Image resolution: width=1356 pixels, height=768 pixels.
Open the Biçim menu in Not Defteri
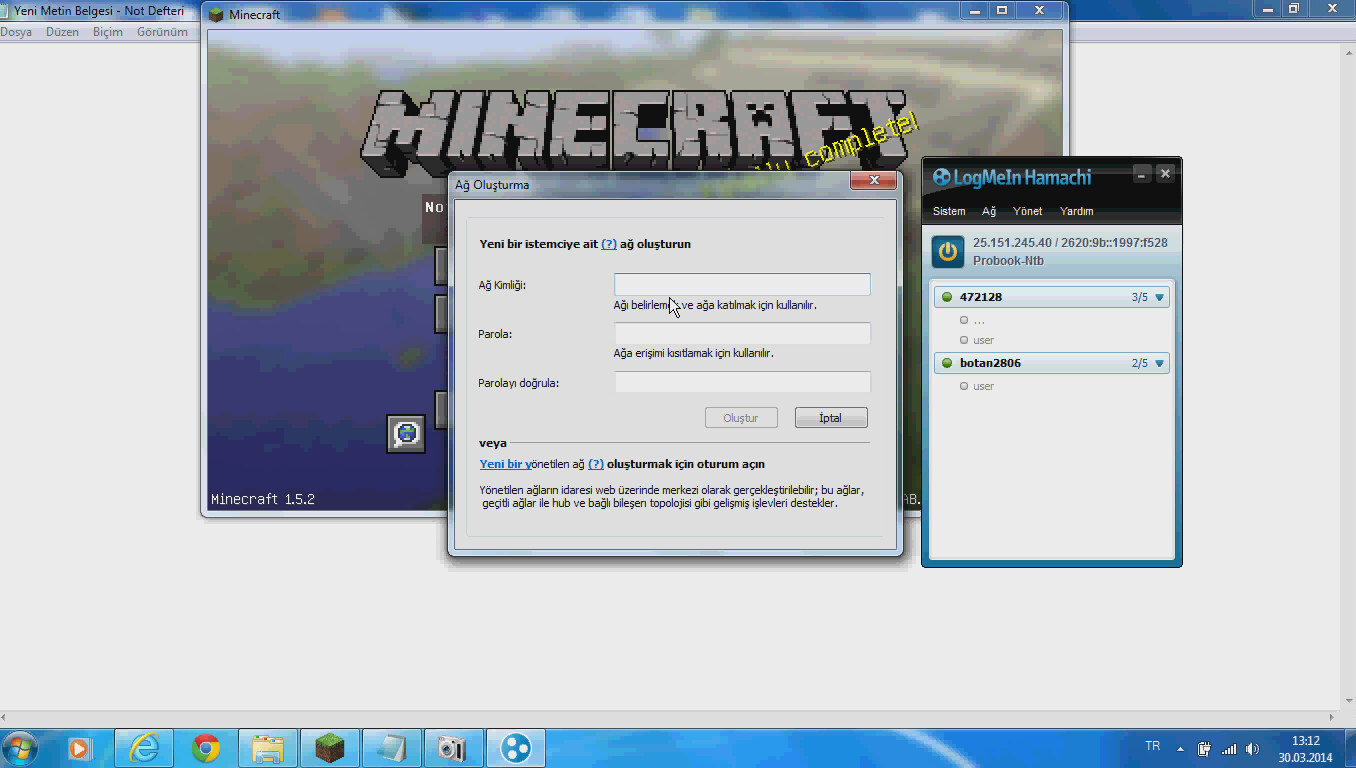[108, 32]
